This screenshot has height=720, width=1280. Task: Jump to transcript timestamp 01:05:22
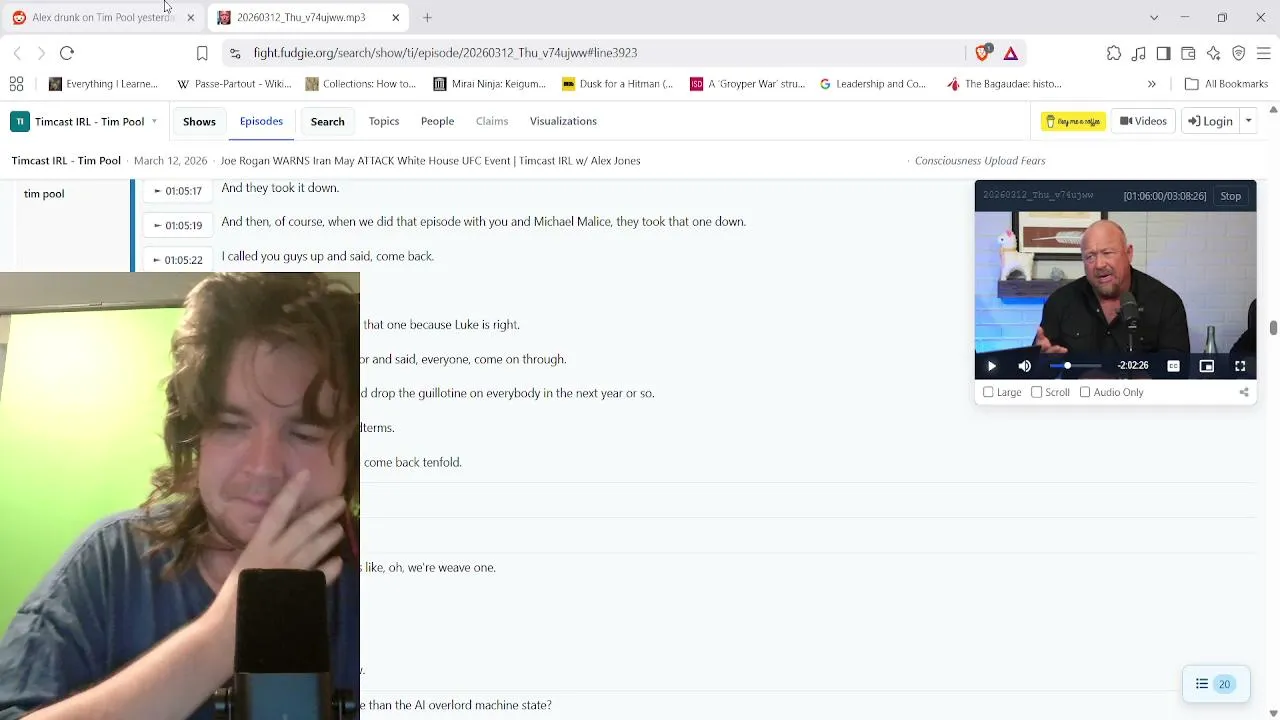coord(178,260)
